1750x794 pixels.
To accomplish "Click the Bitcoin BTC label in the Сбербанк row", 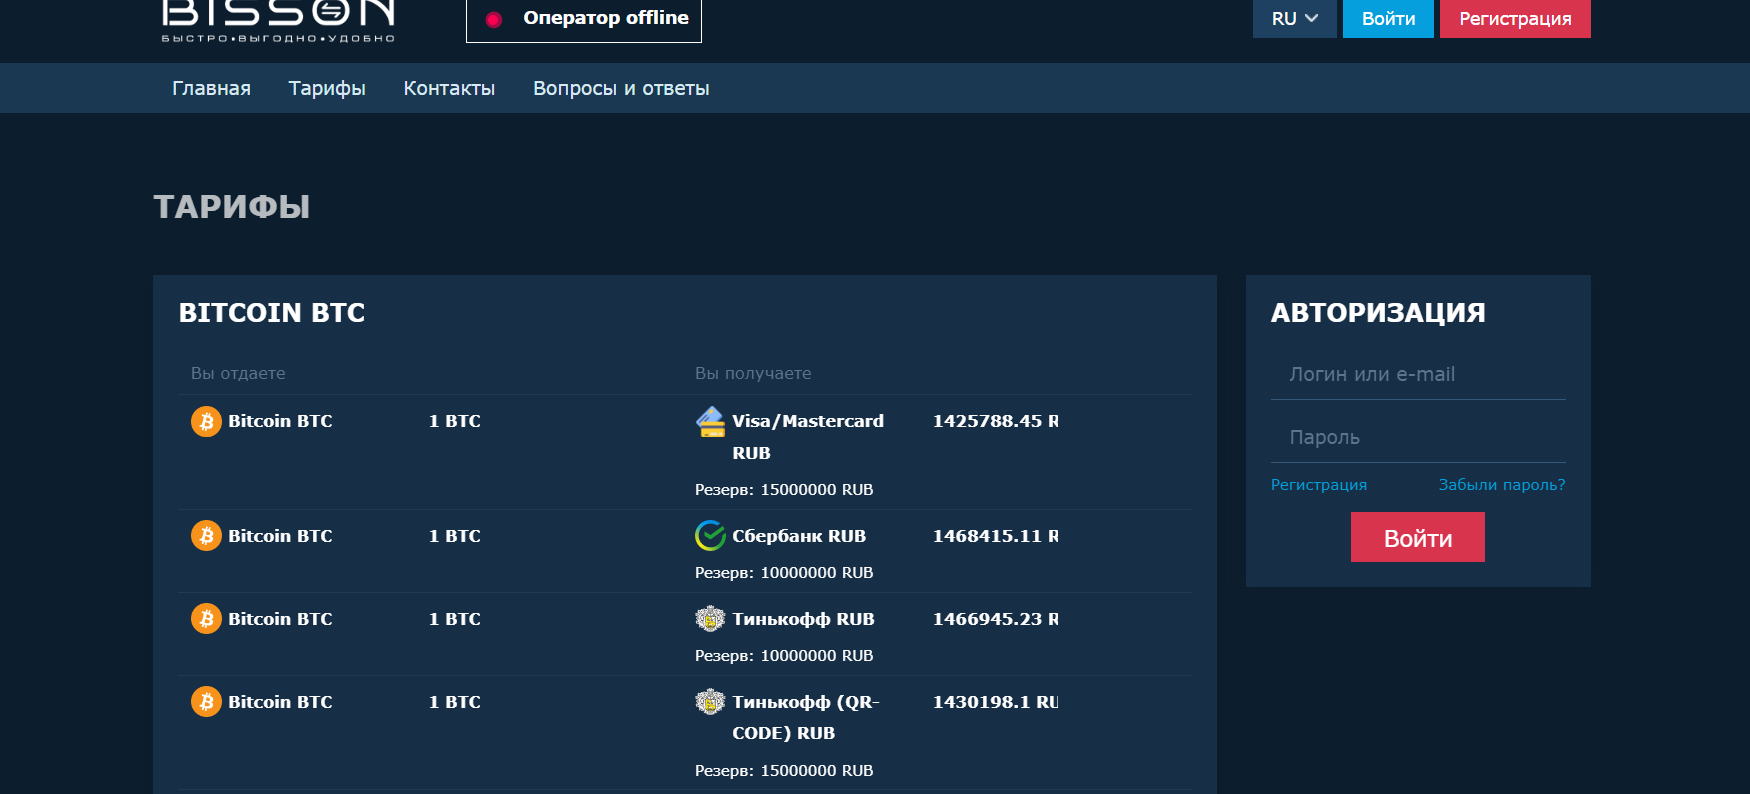I will [x=280, y=536].
